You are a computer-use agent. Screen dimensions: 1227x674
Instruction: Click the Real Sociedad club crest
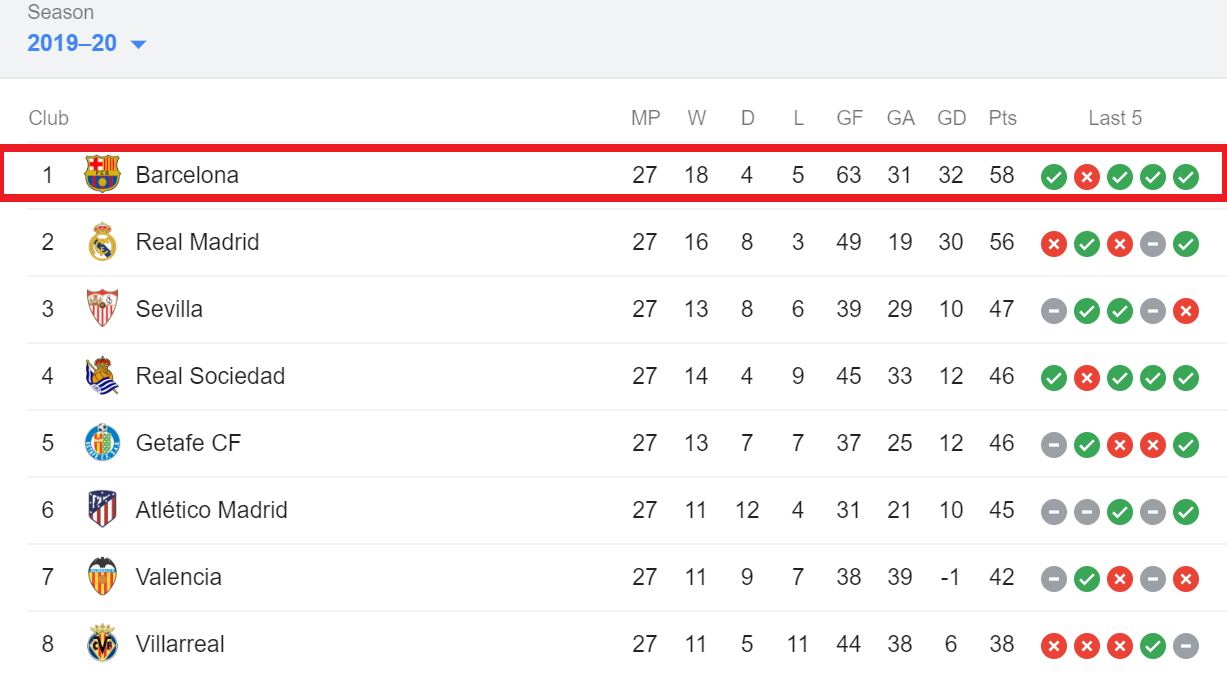click(x=102, y=376)
